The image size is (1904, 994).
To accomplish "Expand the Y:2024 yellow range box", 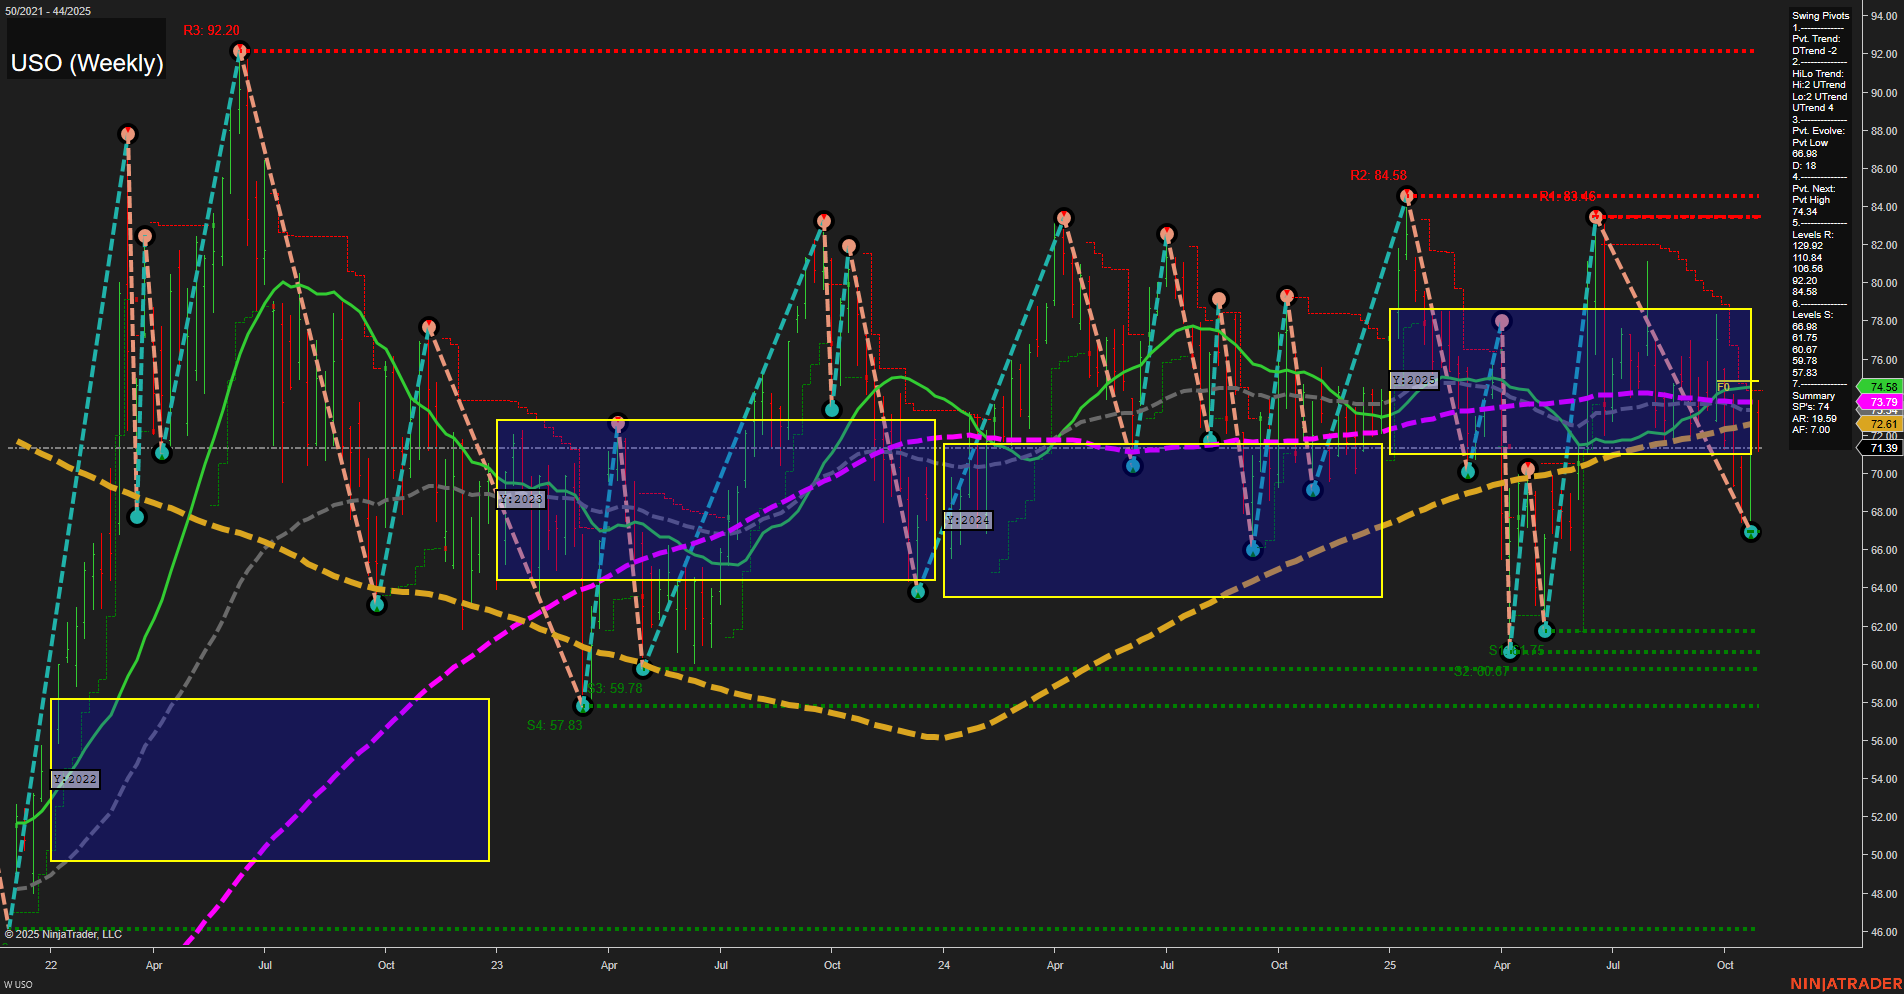I will click(x=967, y=519).
